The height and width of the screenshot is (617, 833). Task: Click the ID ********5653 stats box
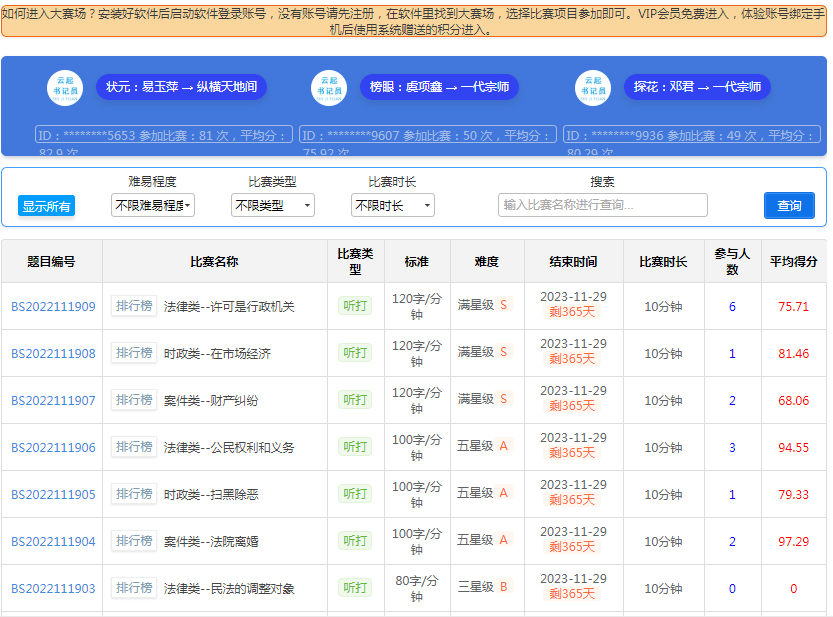(x=164, y=134)
